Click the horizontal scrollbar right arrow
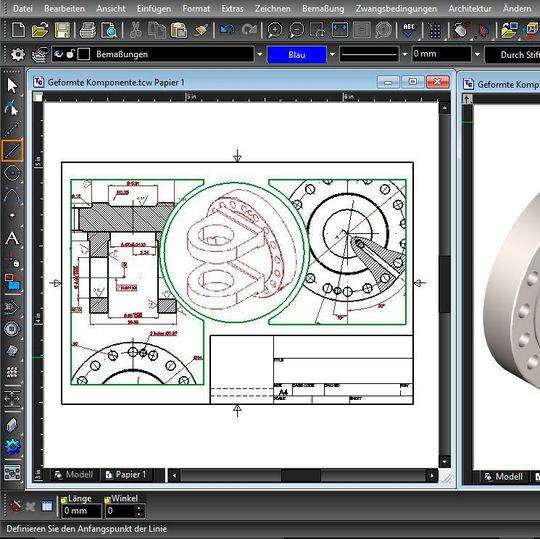 pyautogui.click(x=432, y=476)
